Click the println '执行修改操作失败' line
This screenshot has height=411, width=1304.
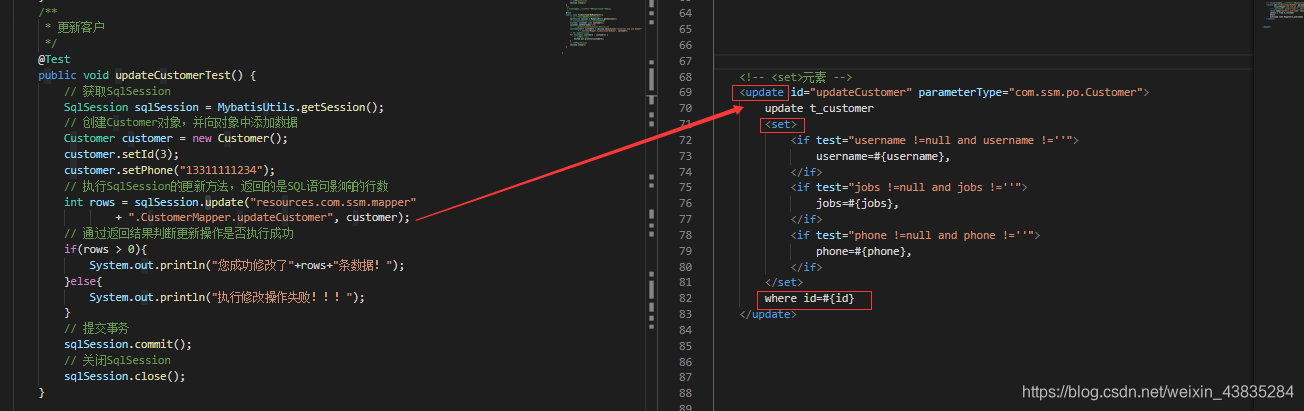(x=227, y=297)
